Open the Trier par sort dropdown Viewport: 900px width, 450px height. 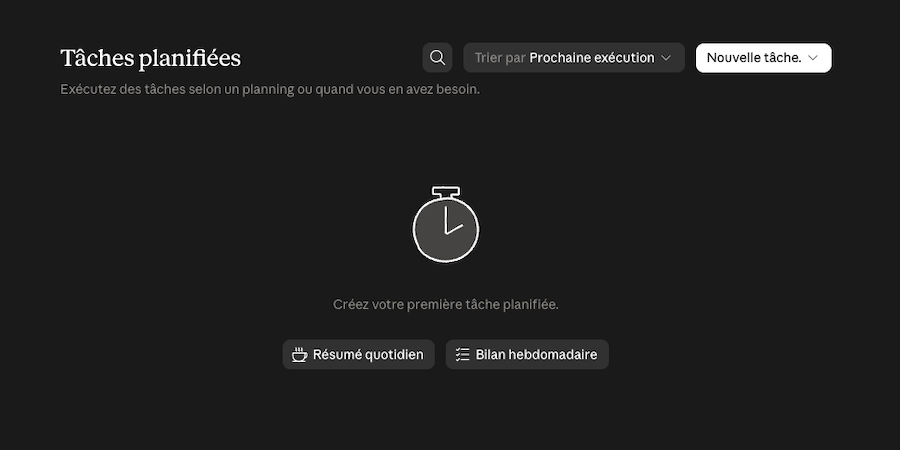point(574,58)
